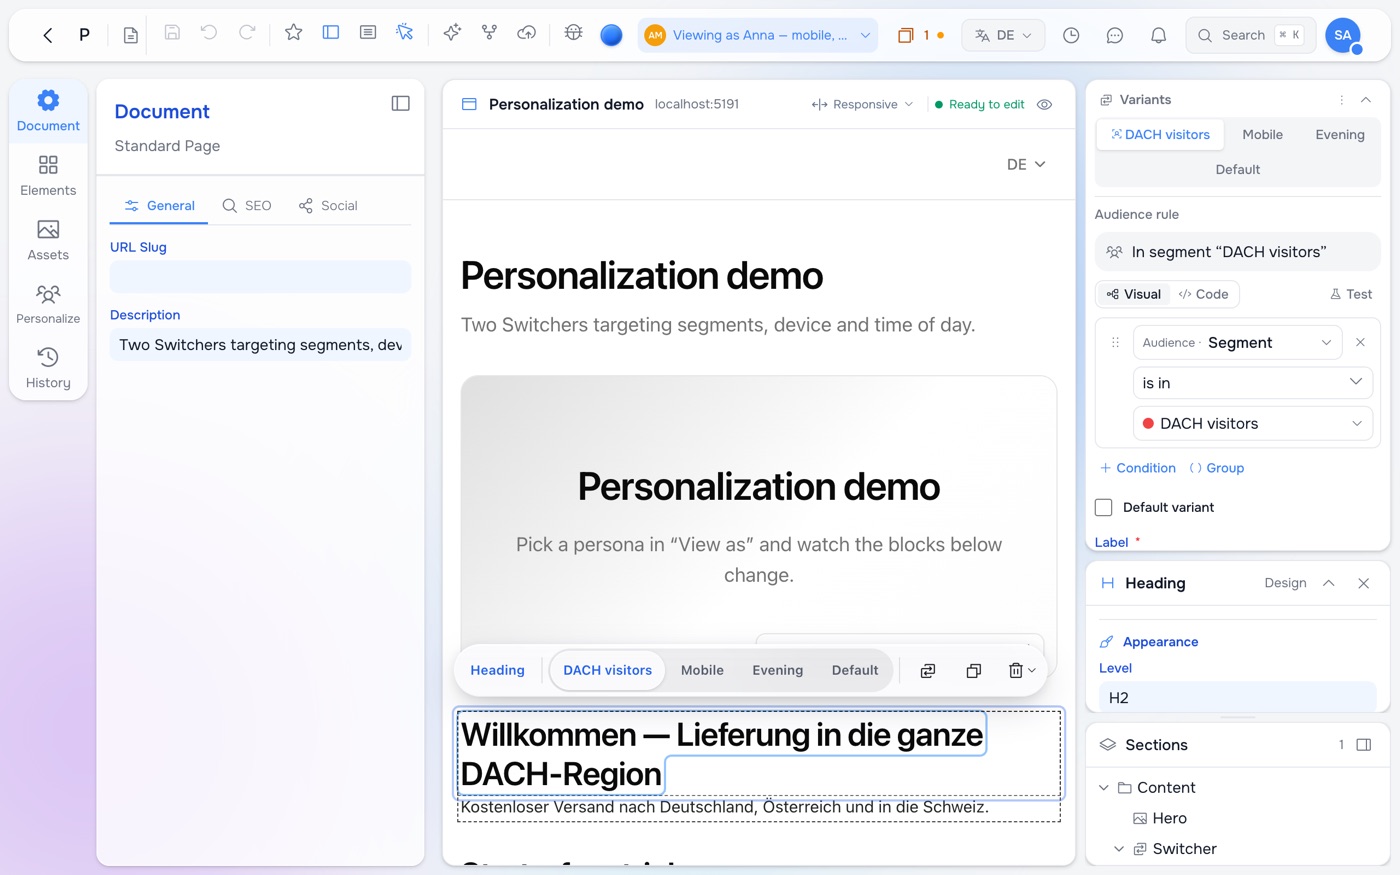Image resolution: width=1400 pixels, height=875 pixels.
Task: Click into the URL Slug field
Action: (260, 277)
